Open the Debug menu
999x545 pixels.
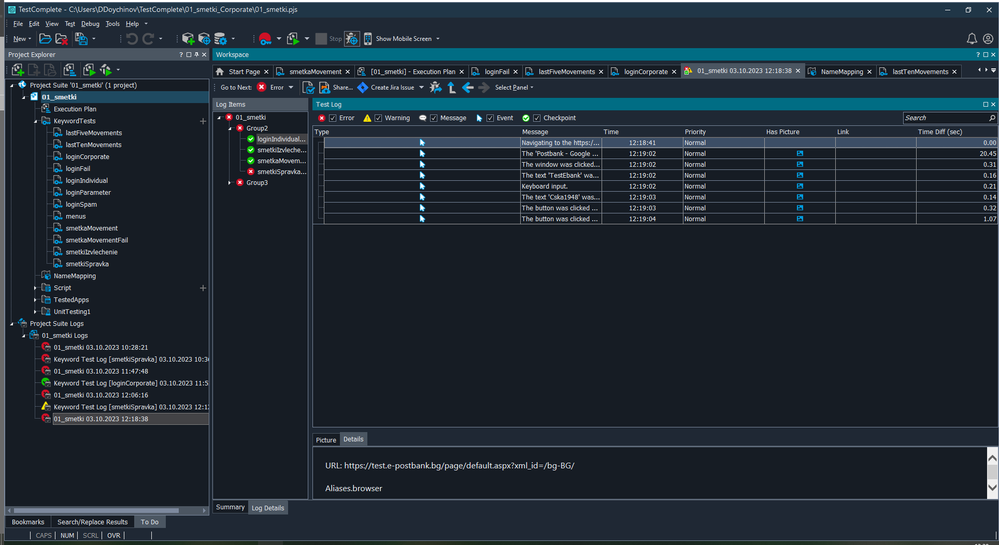[x=89, y=23]
